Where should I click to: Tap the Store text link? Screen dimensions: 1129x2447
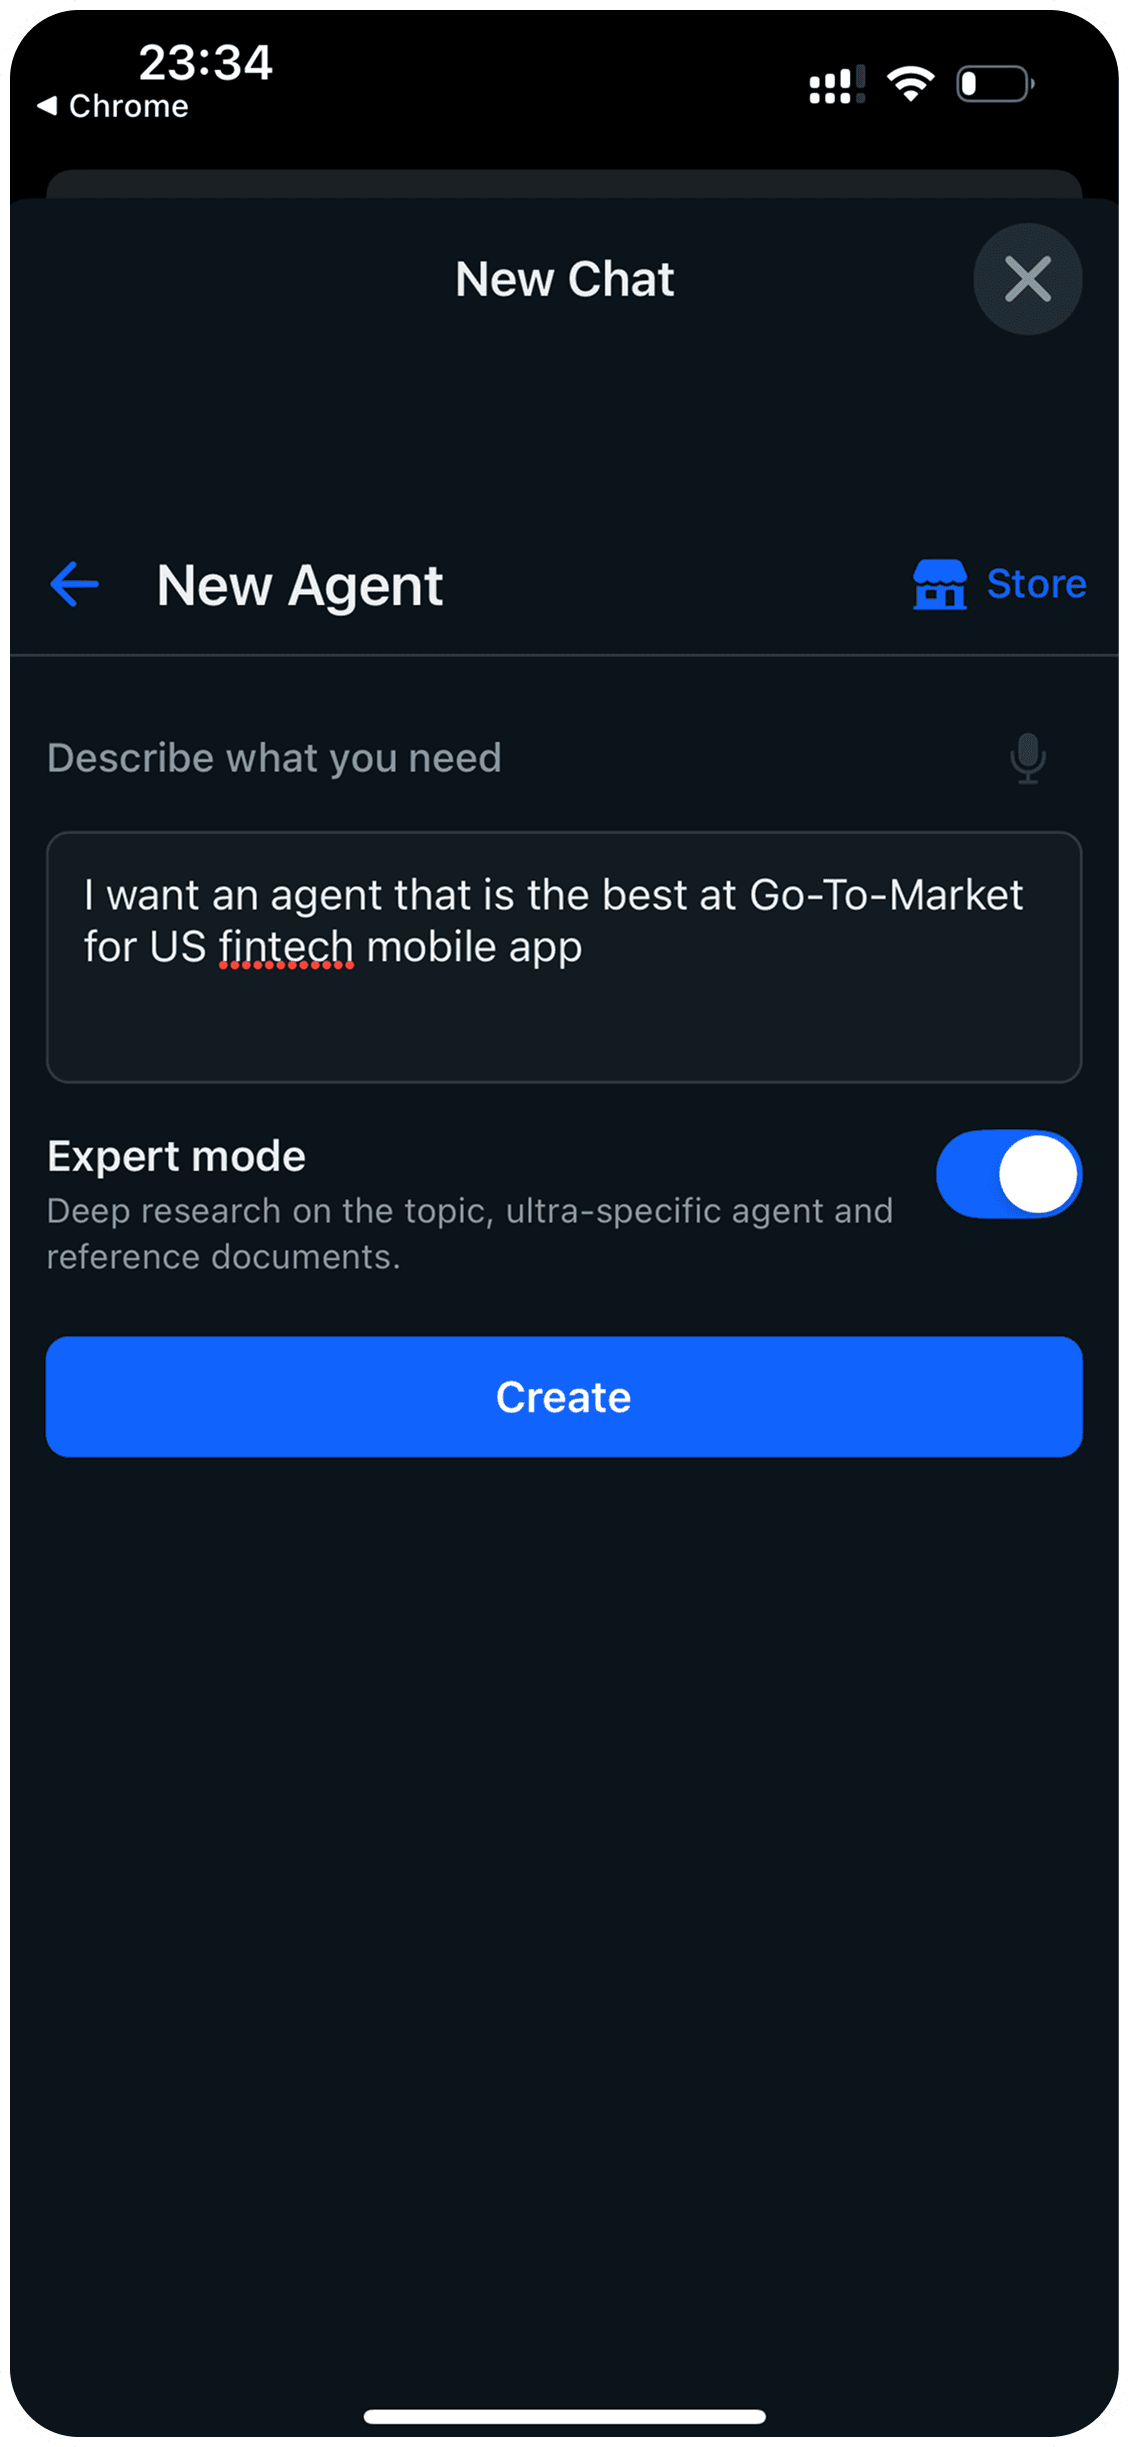pyautogui.click(x=1036, y=584)
